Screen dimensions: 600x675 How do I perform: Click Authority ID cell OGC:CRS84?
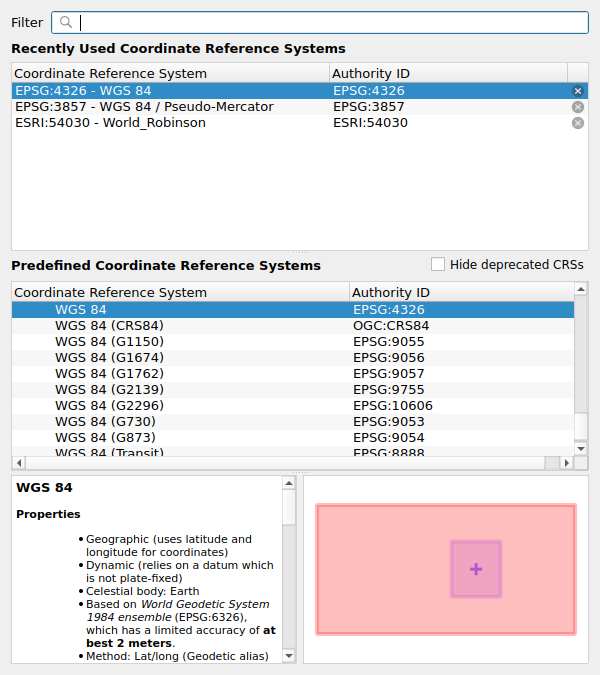[x=391, y=326]
